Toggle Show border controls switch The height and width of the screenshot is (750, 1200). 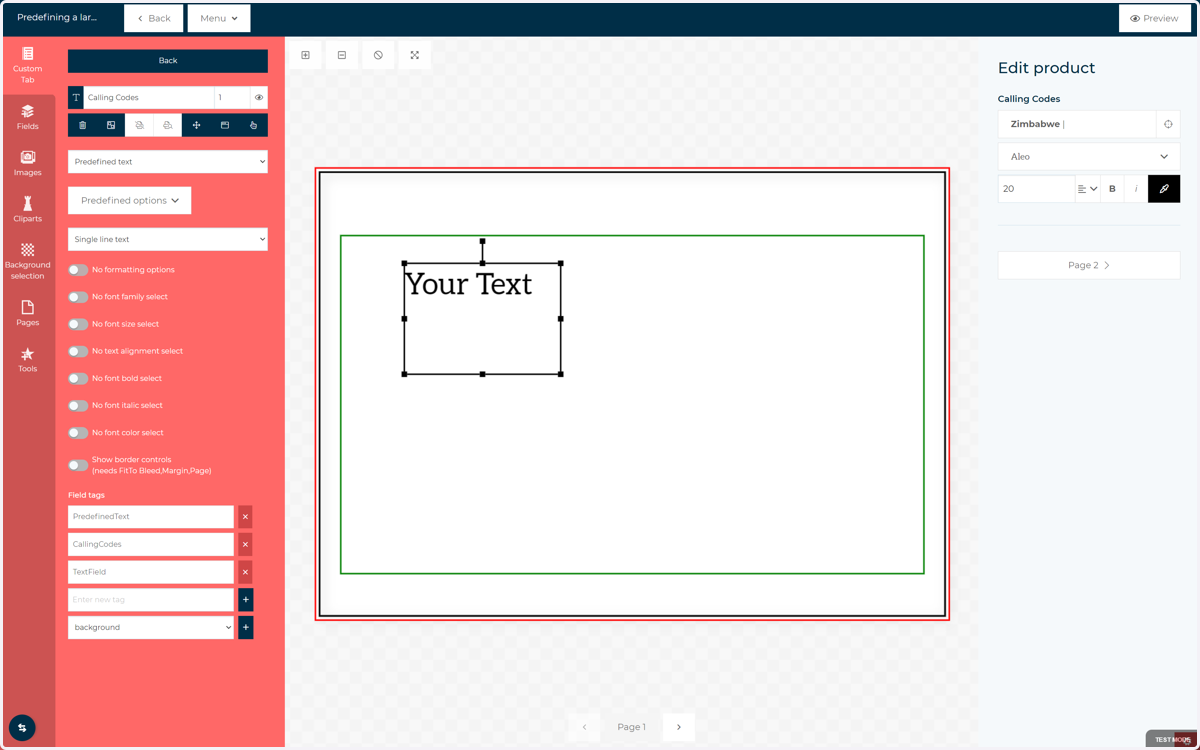point(78,465)
